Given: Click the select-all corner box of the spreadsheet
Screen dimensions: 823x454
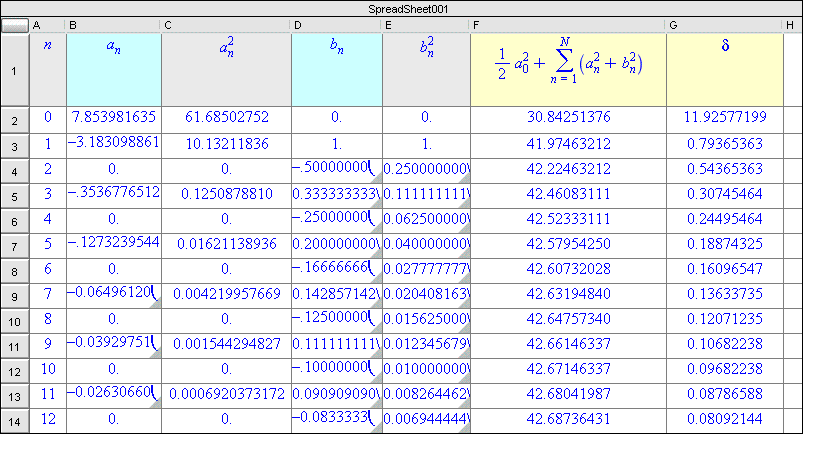Looking at the screenshot, I should [x=15, y=25].
